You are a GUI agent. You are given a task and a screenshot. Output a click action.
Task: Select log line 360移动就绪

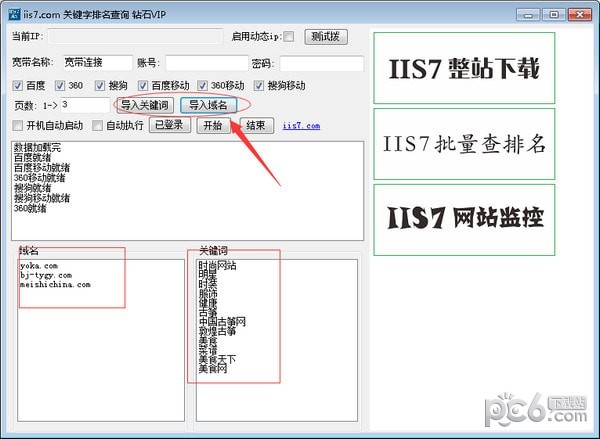(x=39, y=178)
